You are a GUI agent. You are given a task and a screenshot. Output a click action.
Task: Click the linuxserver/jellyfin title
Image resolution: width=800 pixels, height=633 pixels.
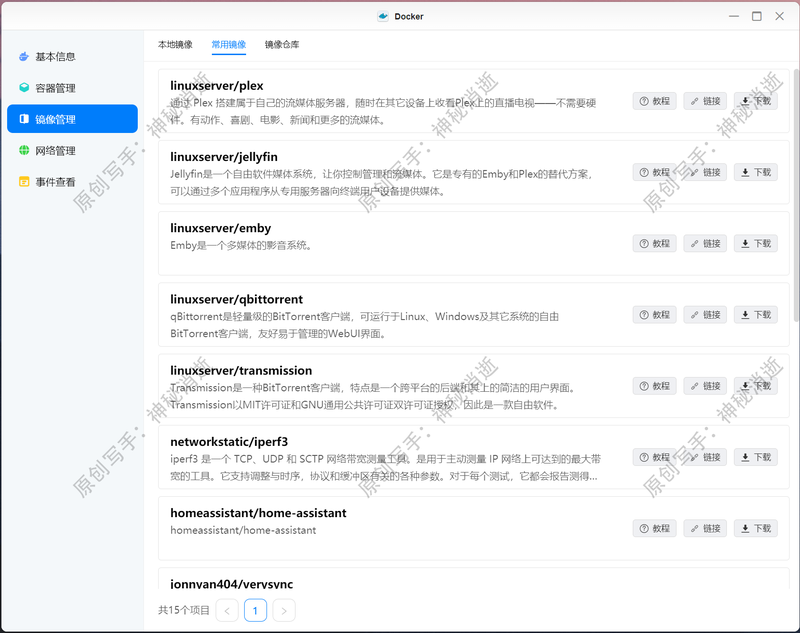pos(224,157)
